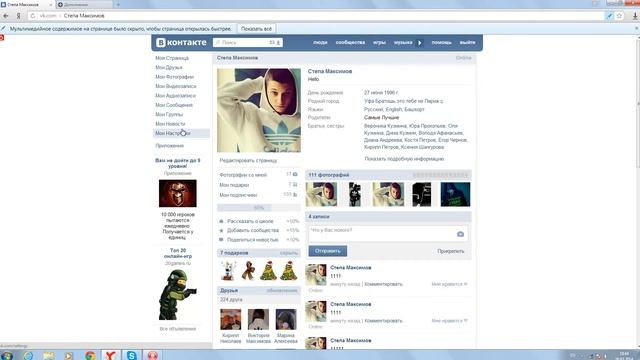Open File Explorer from the taskbar
This screenshot has width=640, height=360.
(49, 355)
